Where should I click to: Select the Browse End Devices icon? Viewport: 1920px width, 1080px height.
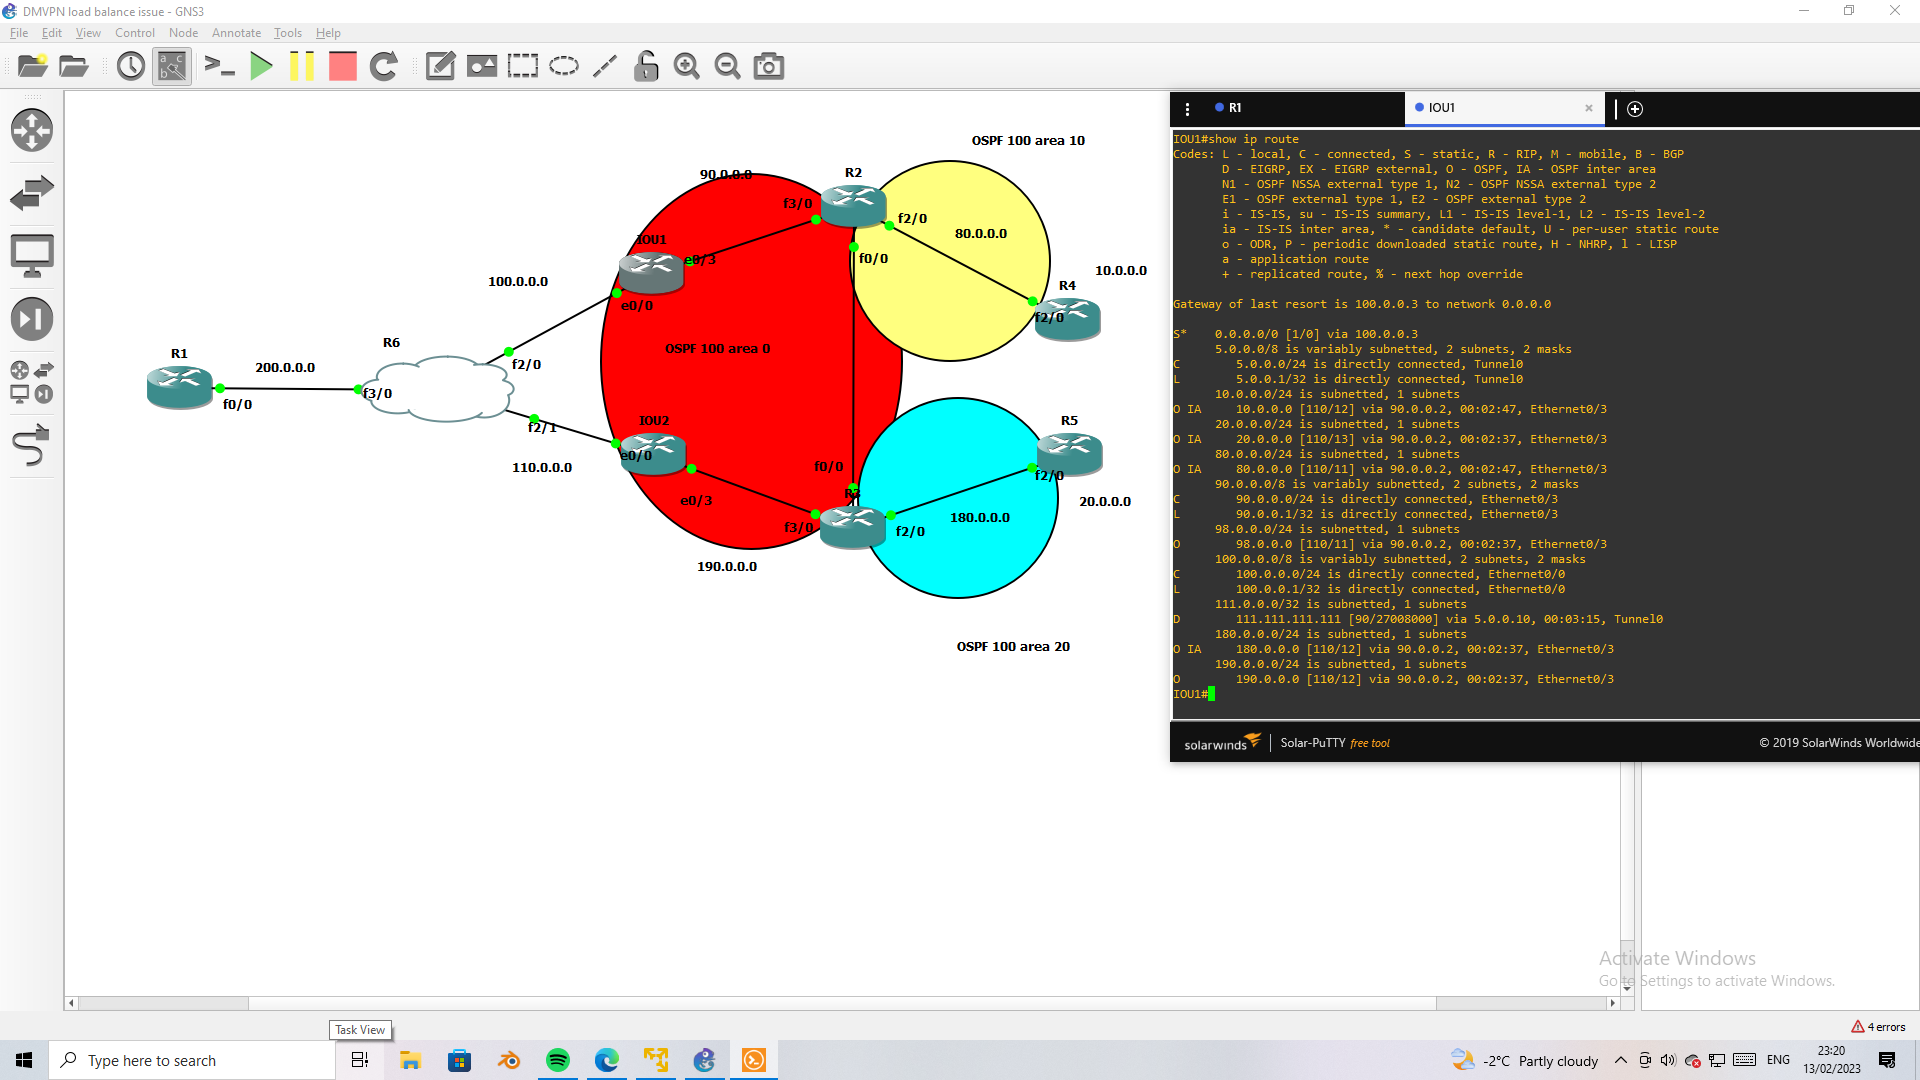33,254
